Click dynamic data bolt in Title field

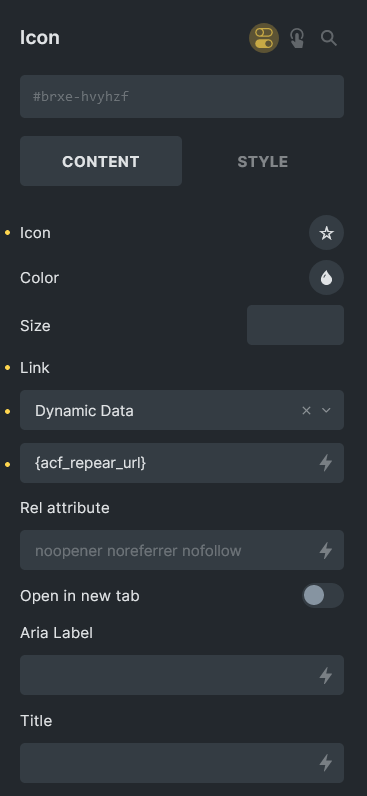pos(325,762)
